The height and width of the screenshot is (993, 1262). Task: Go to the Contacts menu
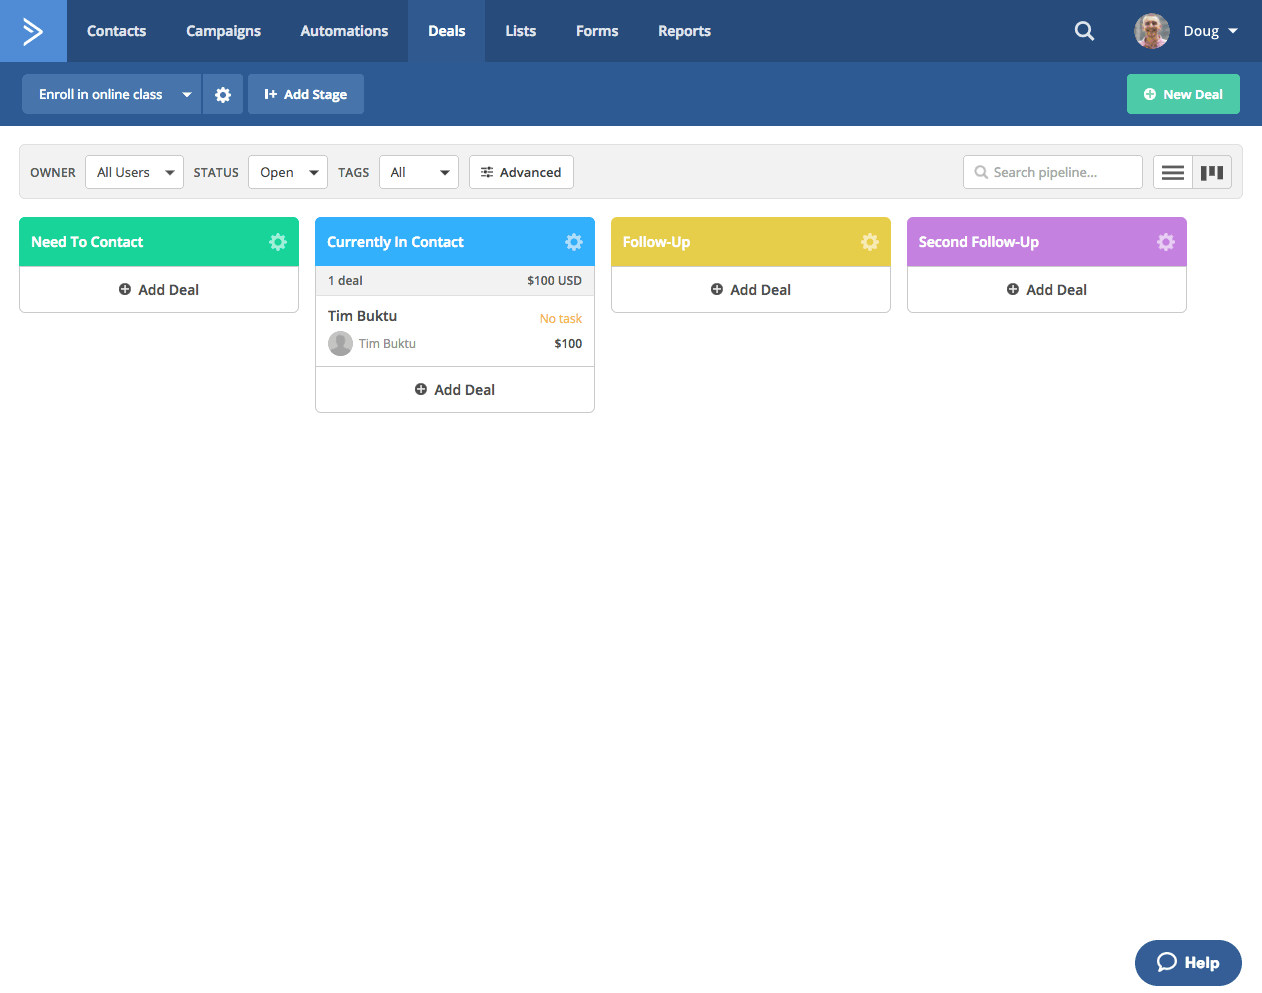116,31
